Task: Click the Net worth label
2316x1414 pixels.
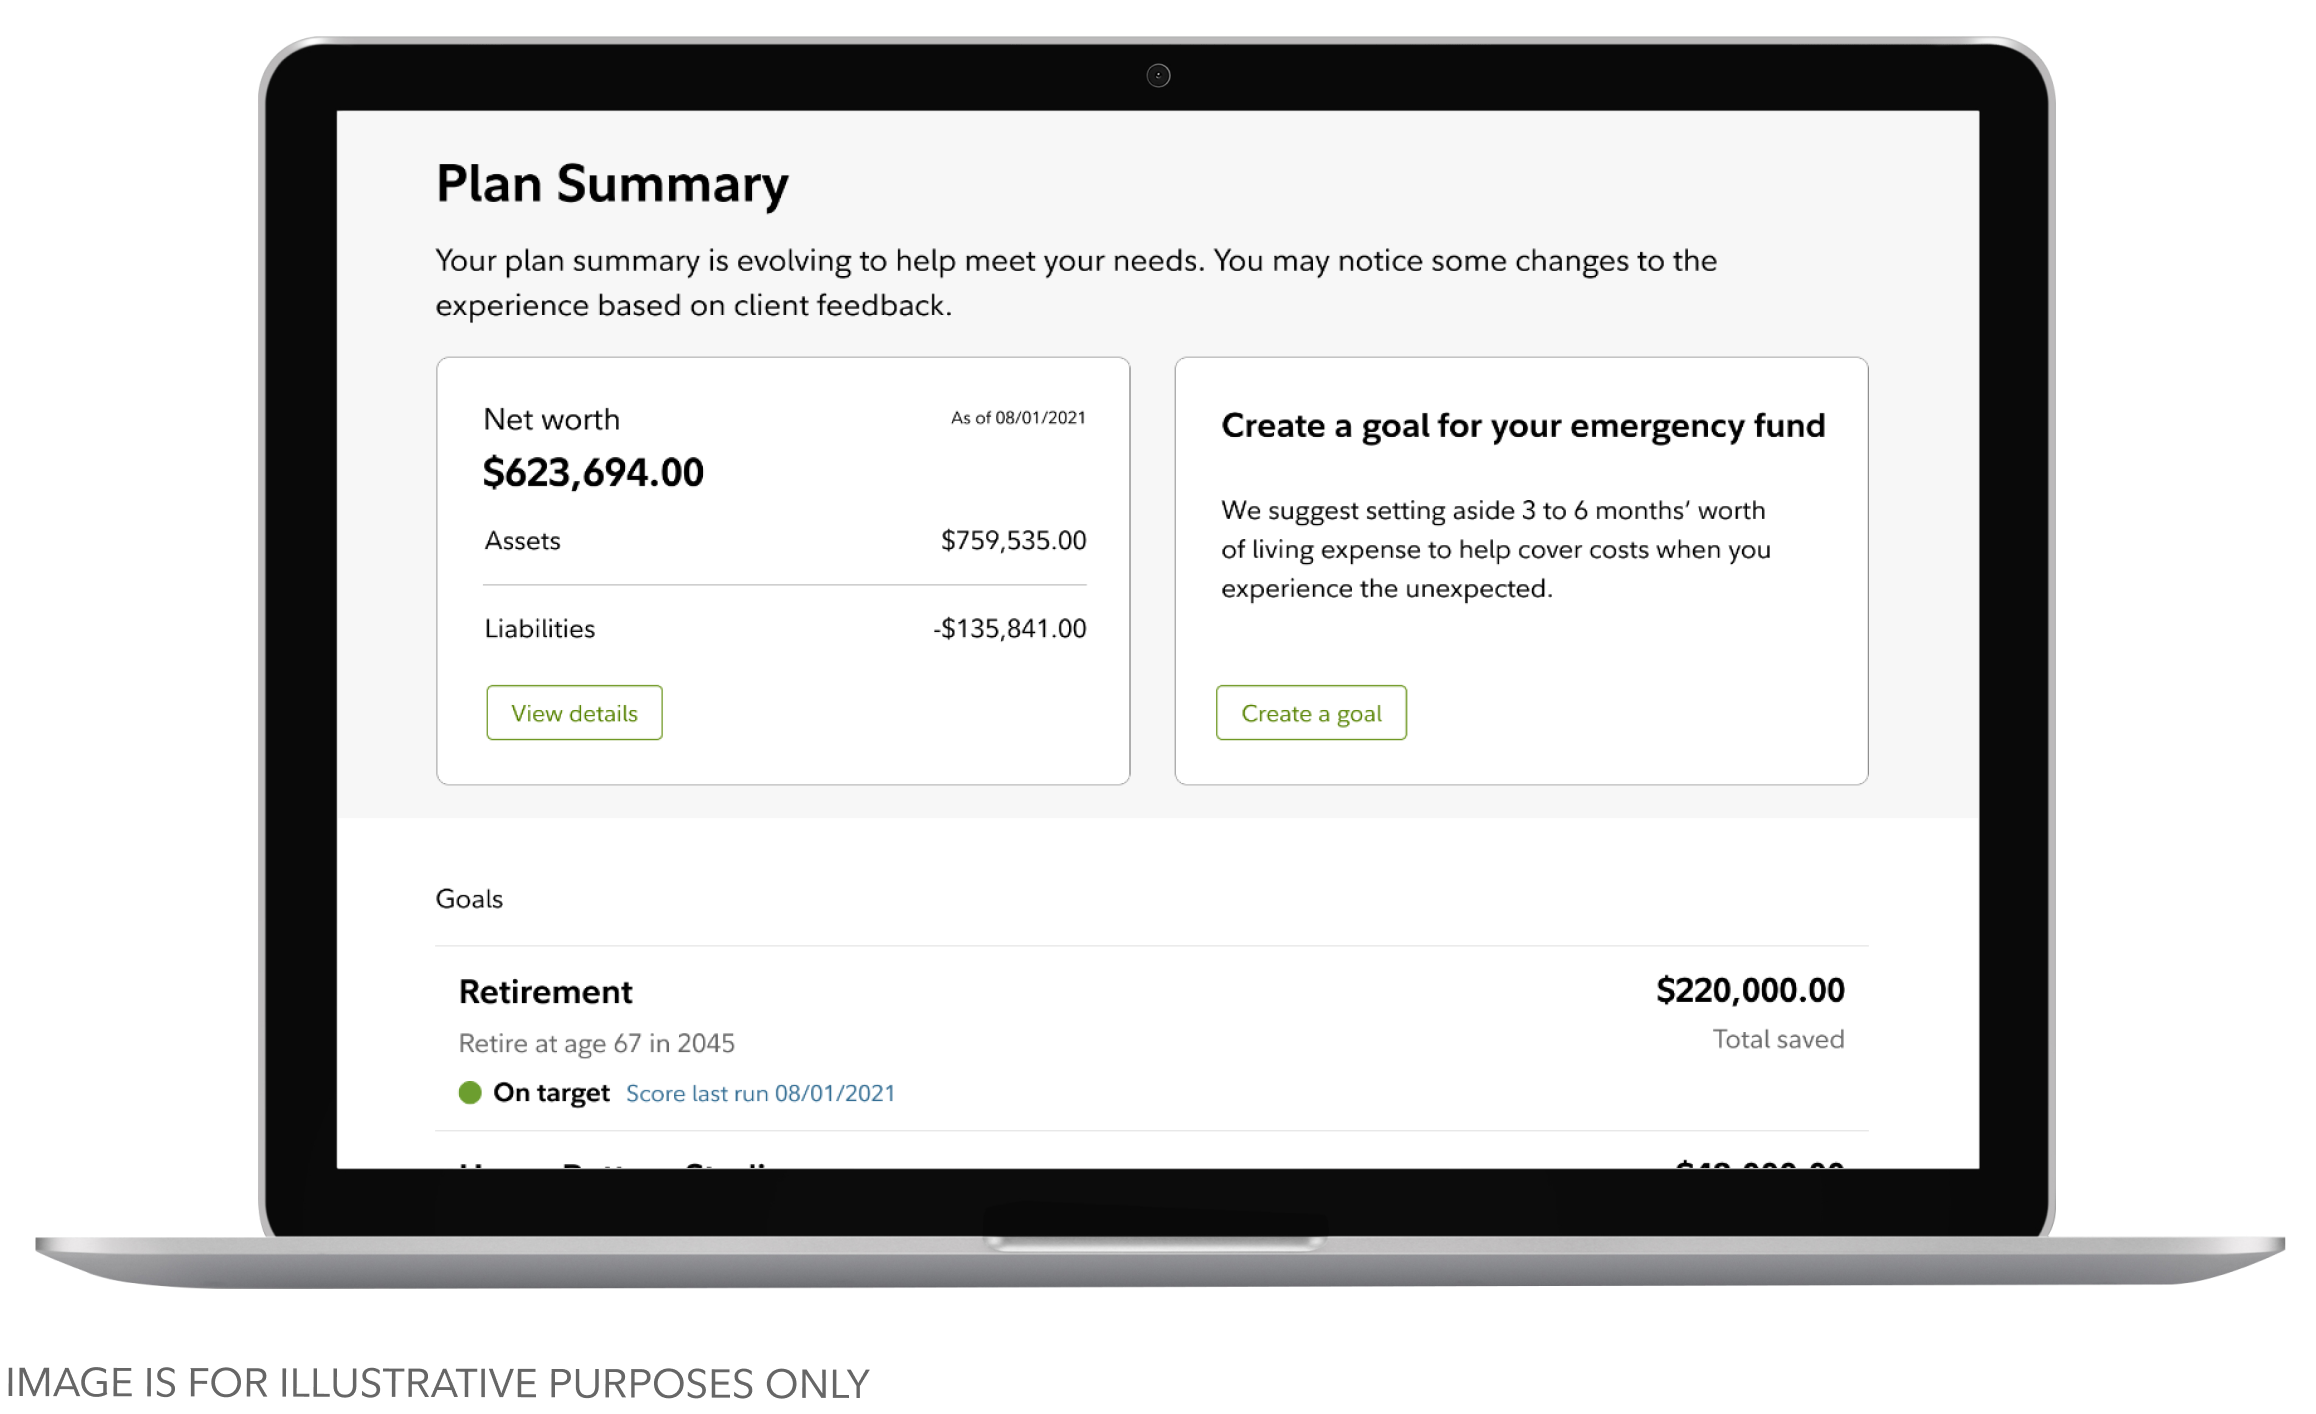Action: [x=551, y=419]
